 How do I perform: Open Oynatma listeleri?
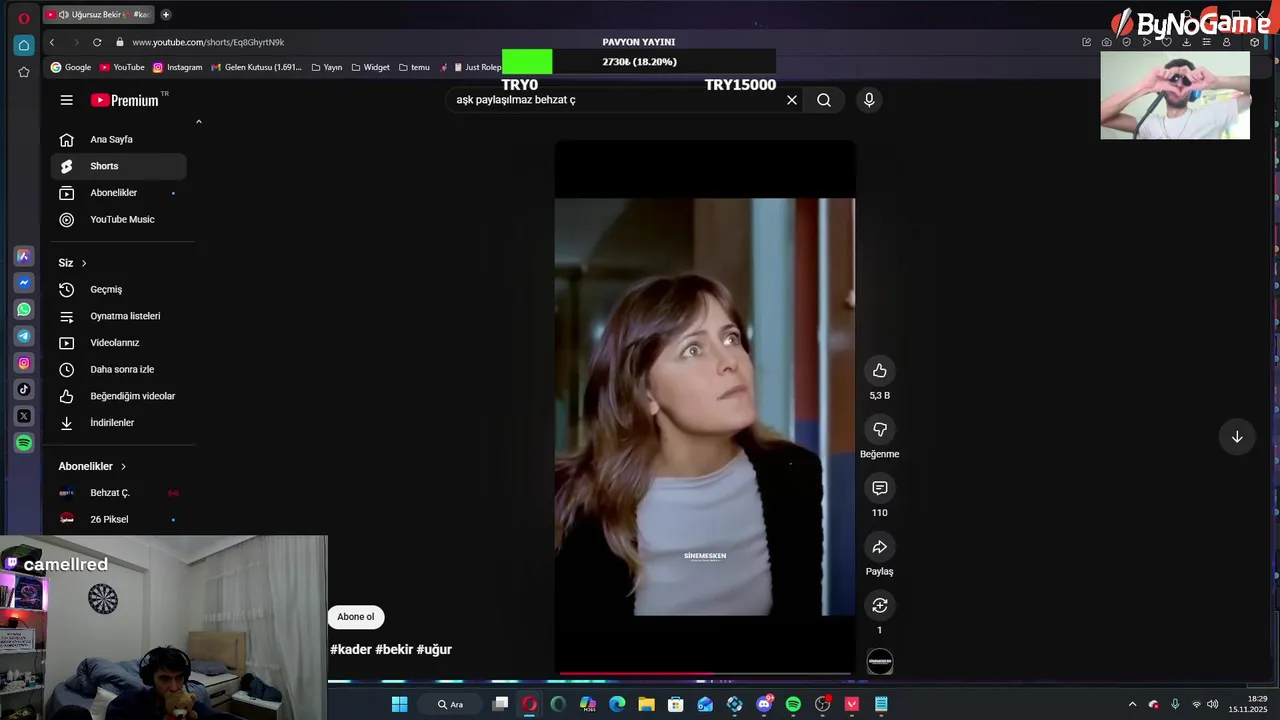point(119,316)
